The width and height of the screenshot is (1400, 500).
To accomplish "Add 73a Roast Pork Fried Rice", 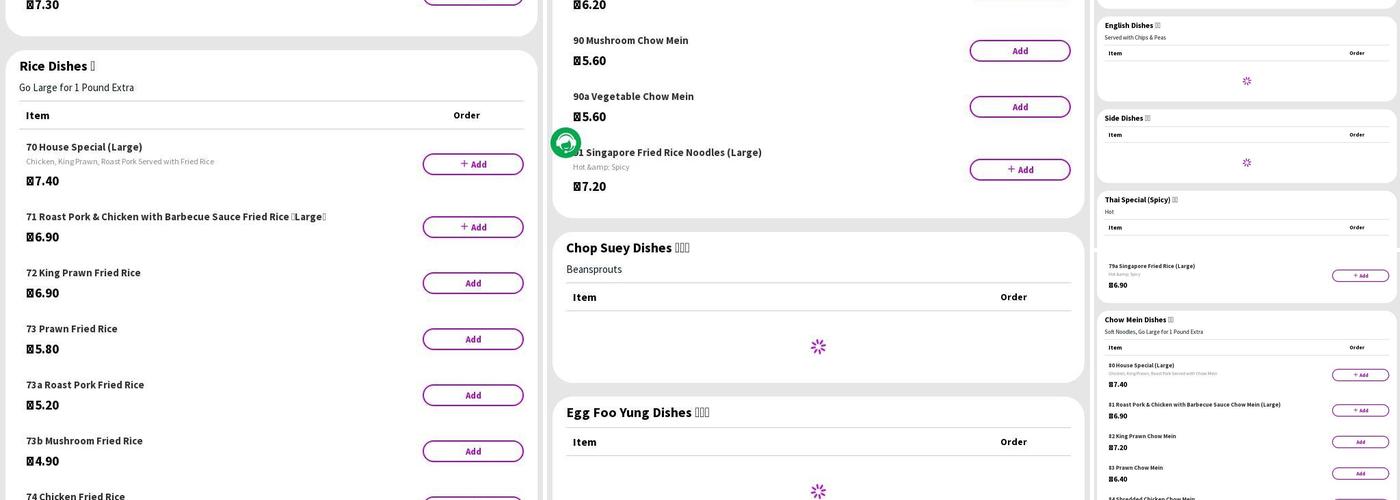I will pyautogui.click(x=473, y=395).
